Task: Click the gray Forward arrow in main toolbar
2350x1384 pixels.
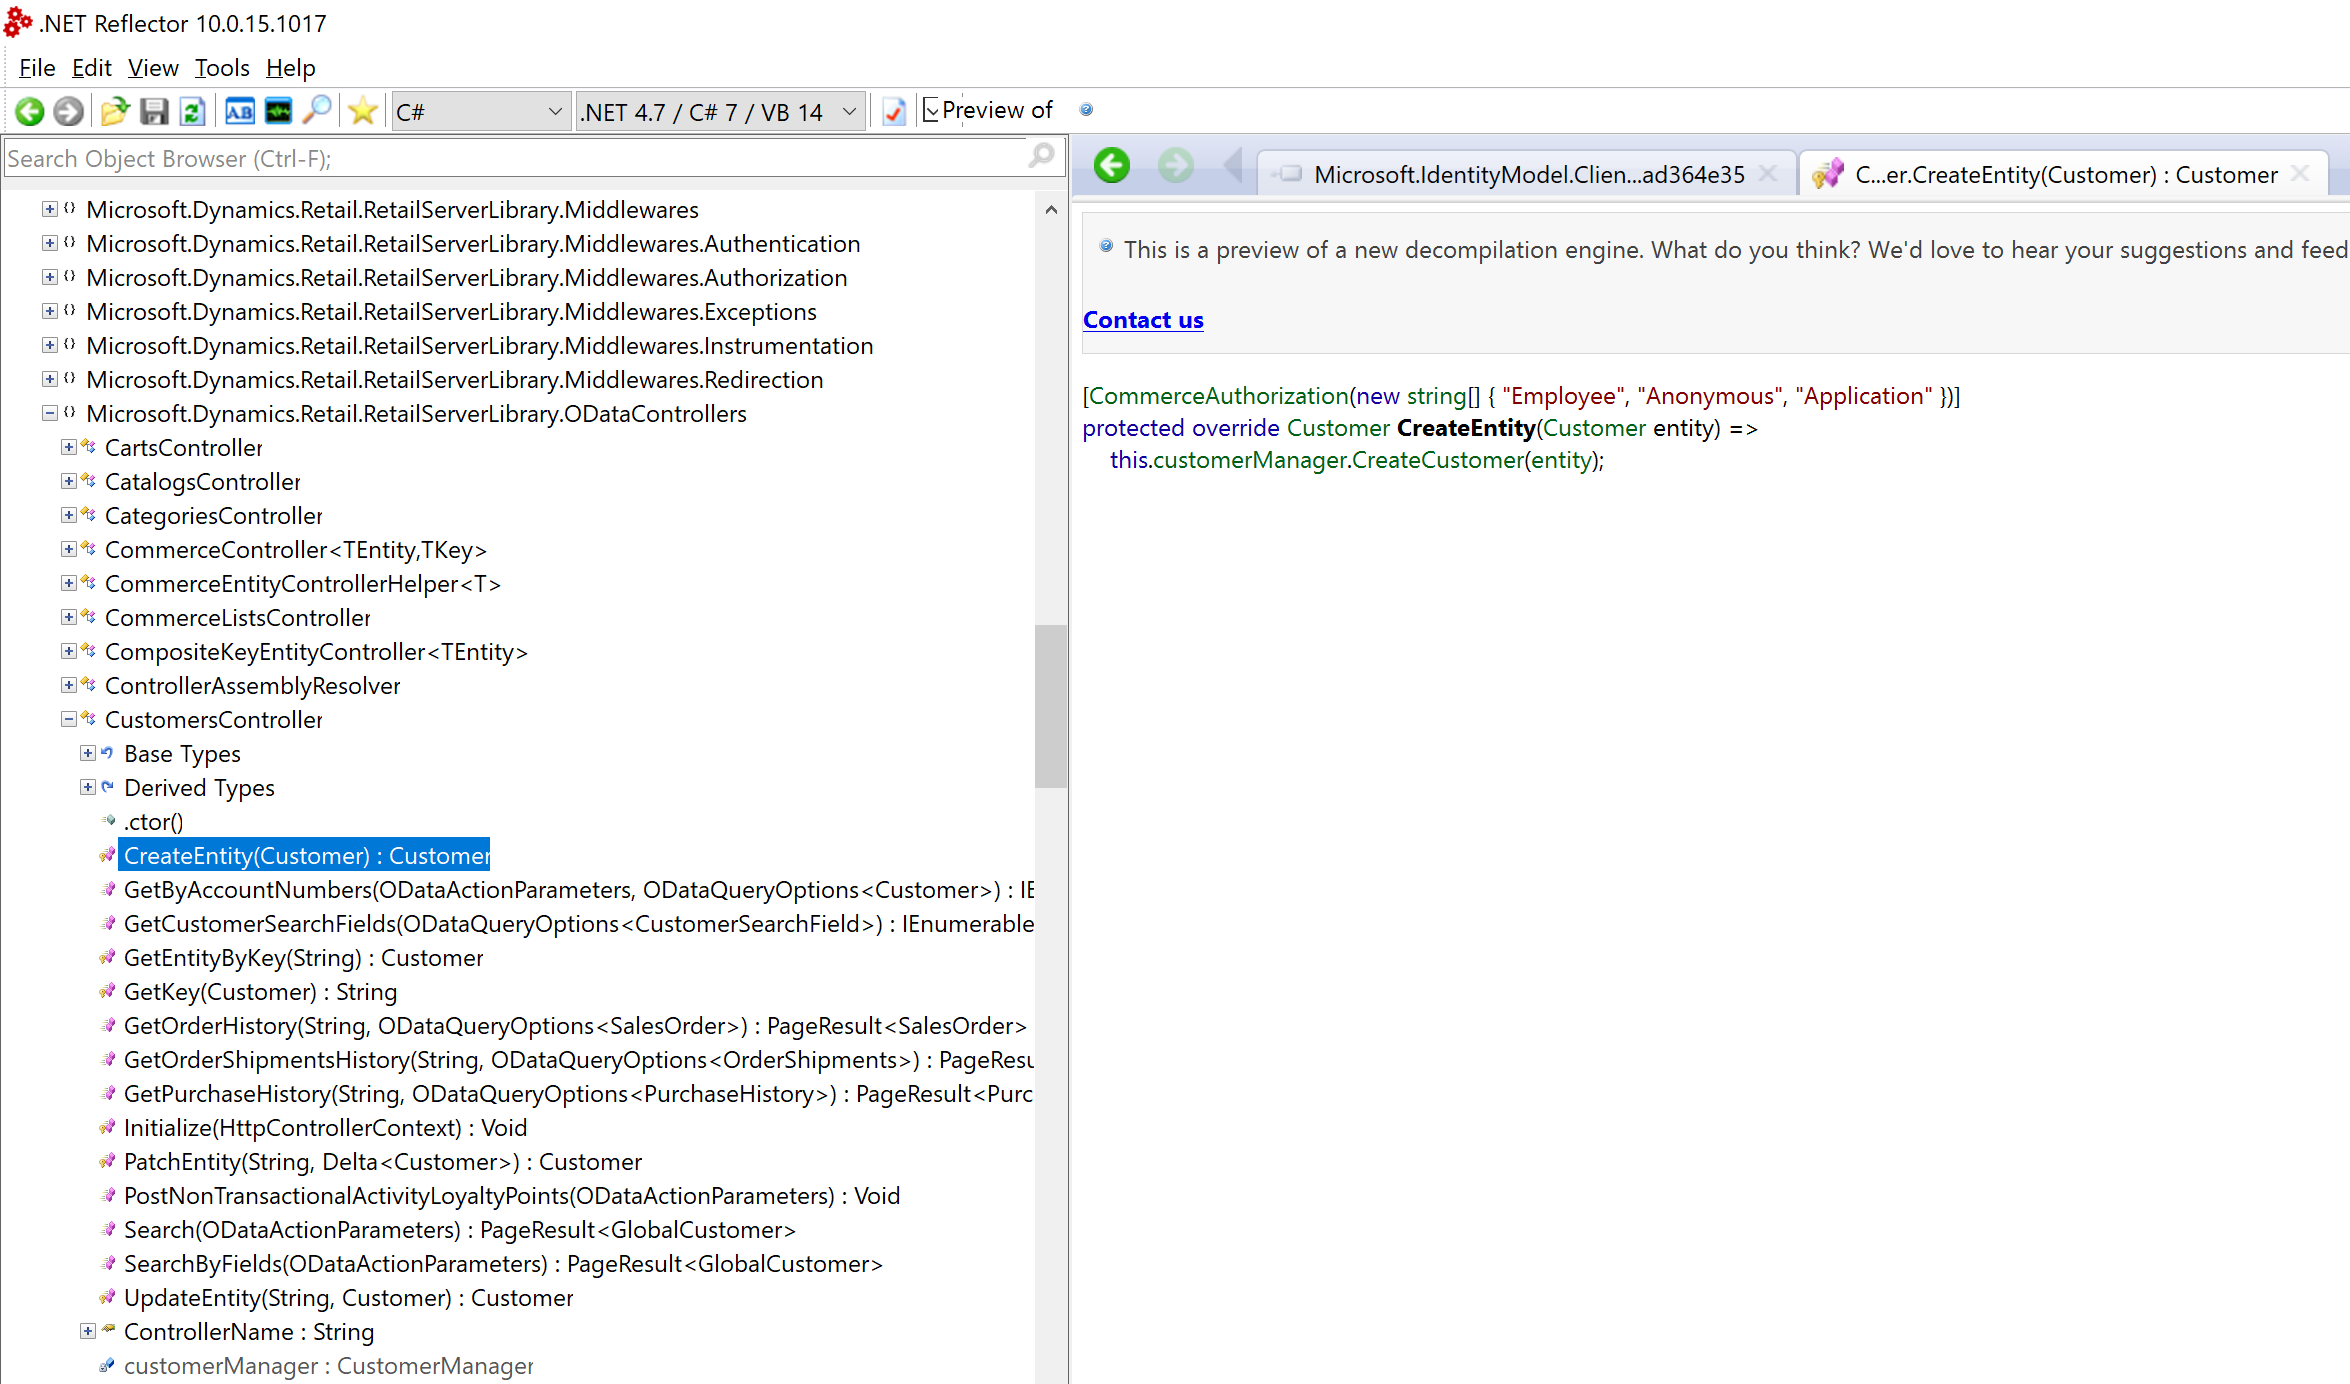Action: click(68, 111)
